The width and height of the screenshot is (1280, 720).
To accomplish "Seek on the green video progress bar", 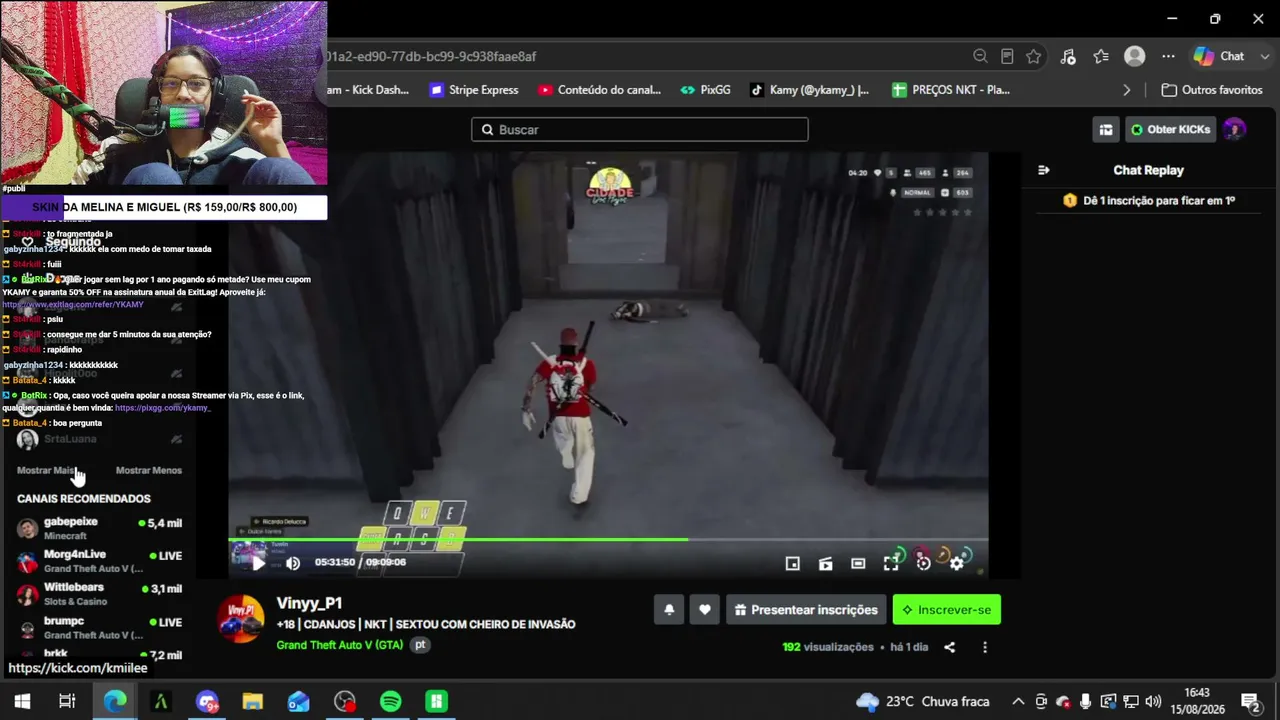I will point(608,540).
